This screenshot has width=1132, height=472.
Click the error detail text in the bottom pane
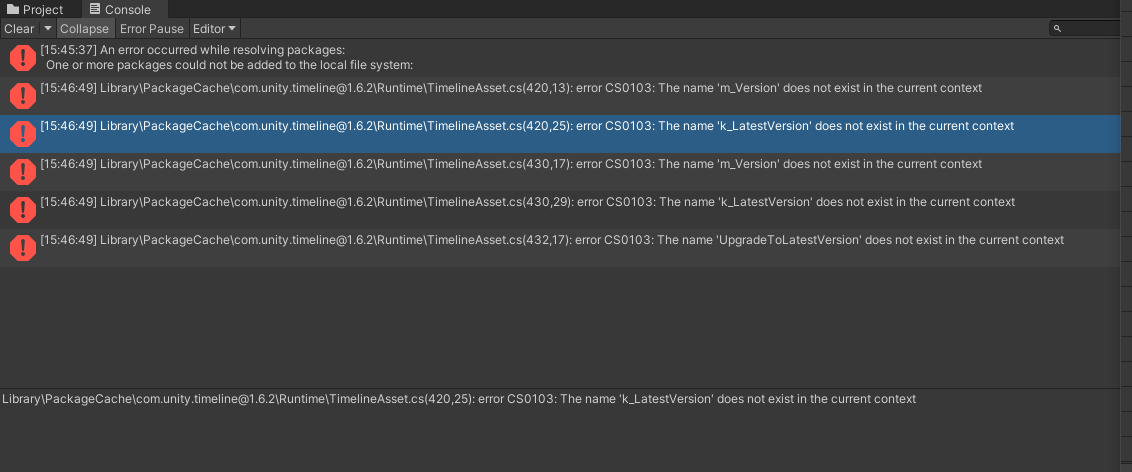coord(458,399)
